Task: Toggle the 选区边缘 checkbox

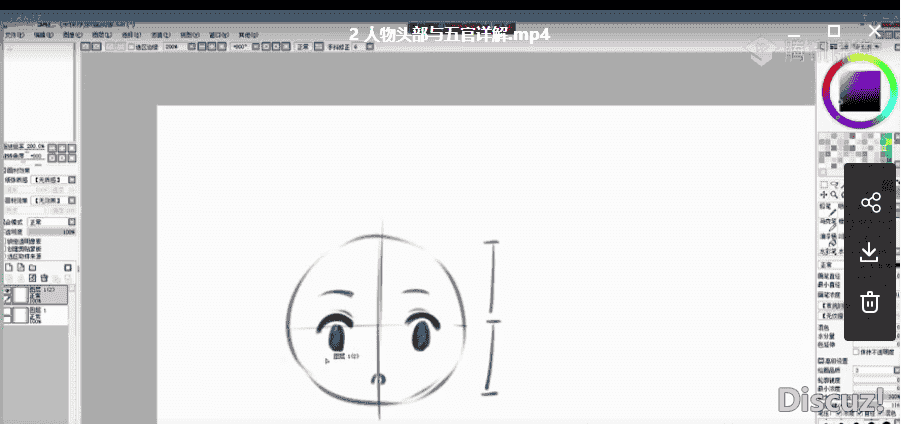Action: pyautogui.click(x=131, y=47)
